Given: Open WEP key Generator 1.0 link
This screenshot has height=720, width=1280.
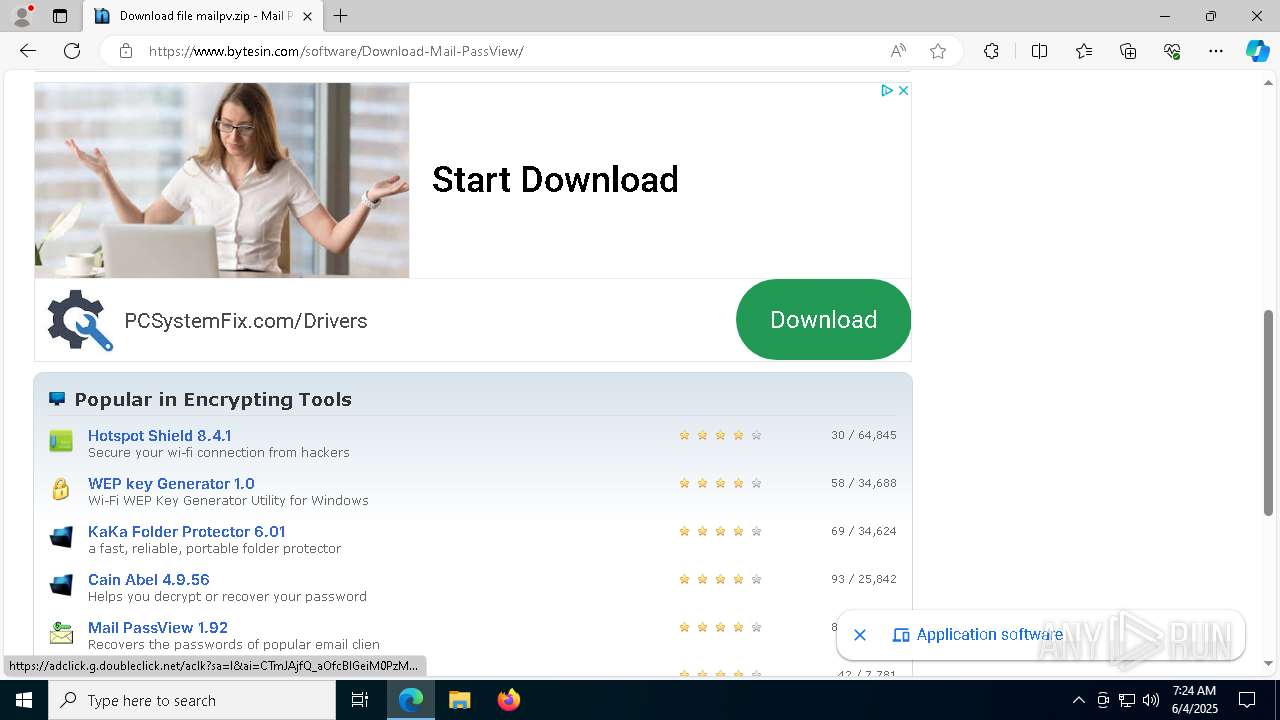Looking at the screenshot, I should 171,483.
